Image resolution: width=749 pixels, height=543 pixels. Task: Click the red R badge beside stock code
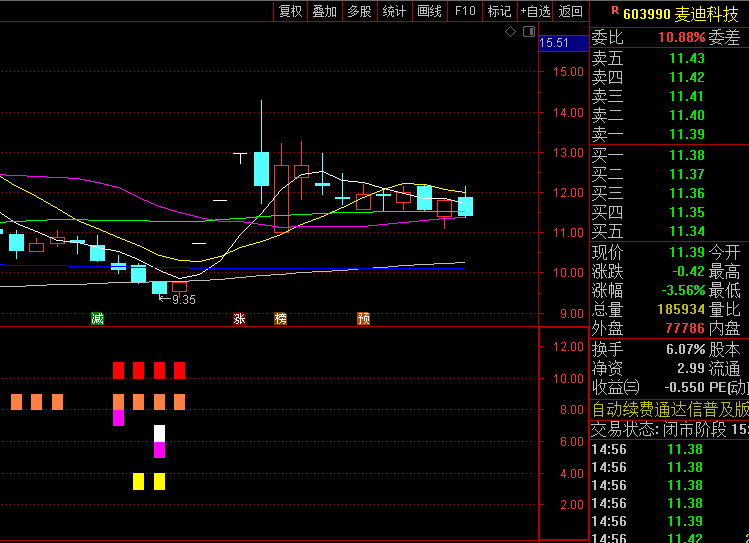[614, 12]
